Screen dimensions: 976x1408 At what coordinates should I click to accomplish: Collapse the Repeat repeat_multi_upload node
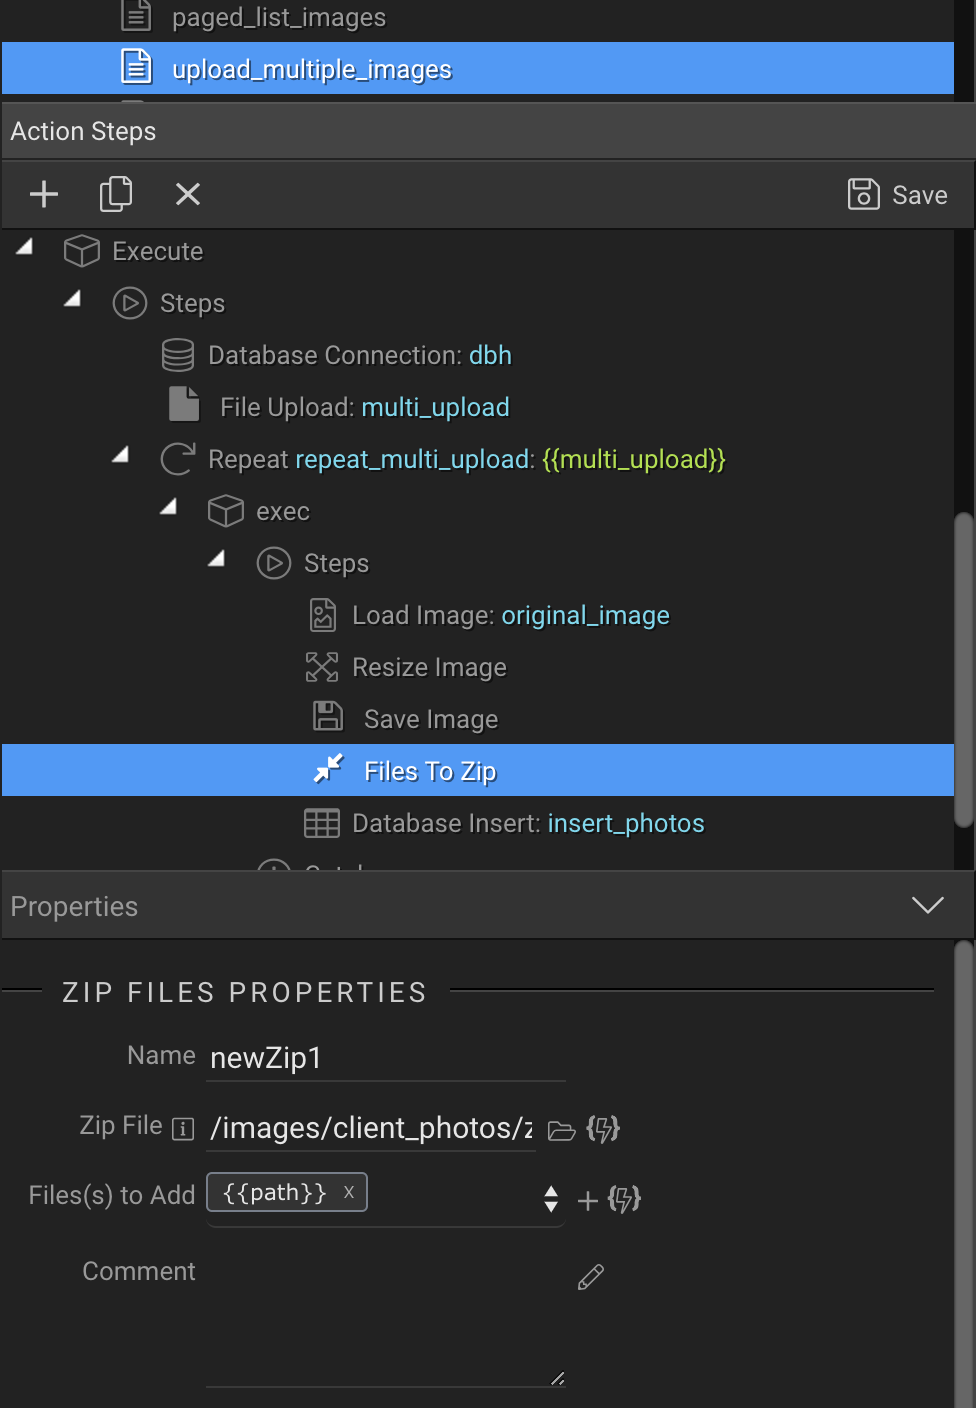[121, 455]
